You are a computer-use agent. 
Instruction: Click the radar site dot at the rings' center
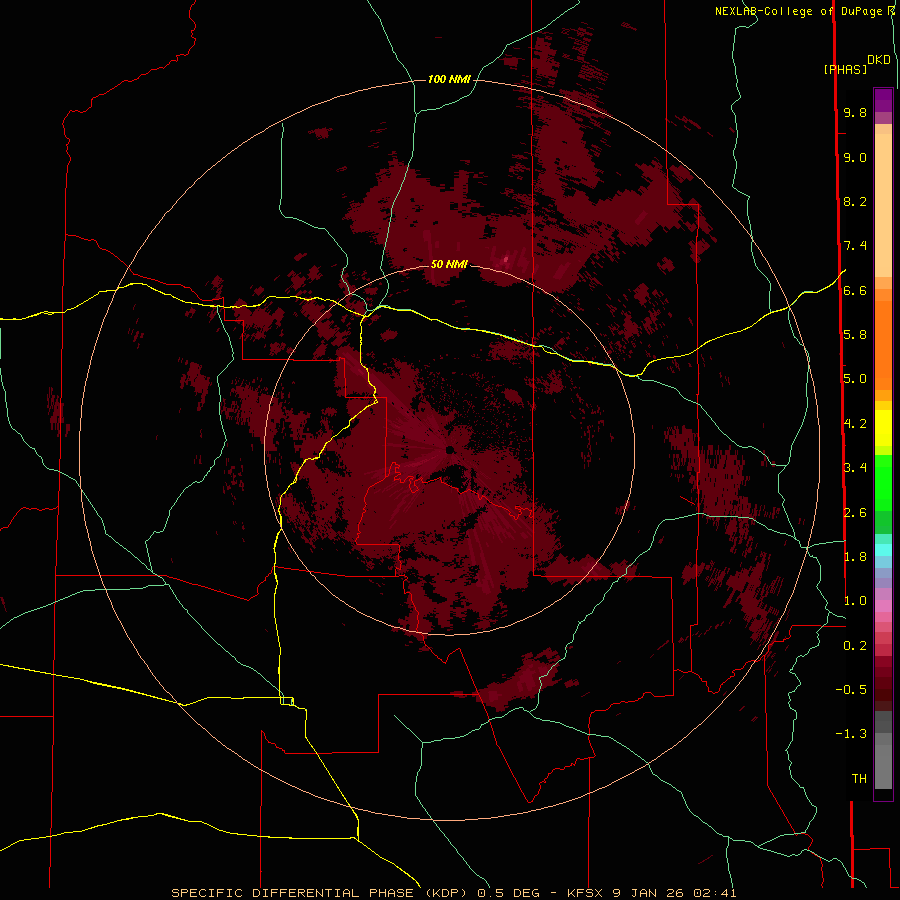coord(450,449)
